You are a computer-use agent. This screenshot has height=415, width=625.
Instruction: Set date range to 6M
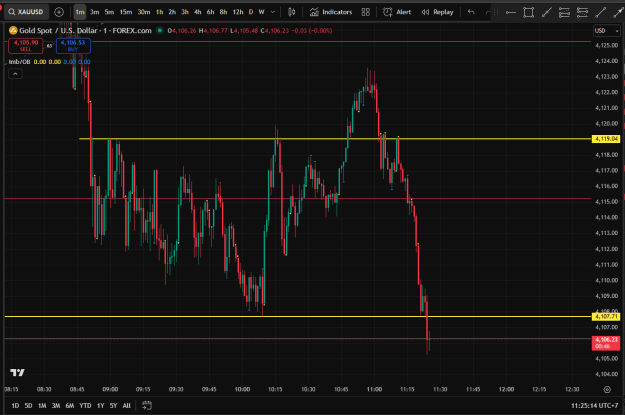70,405
